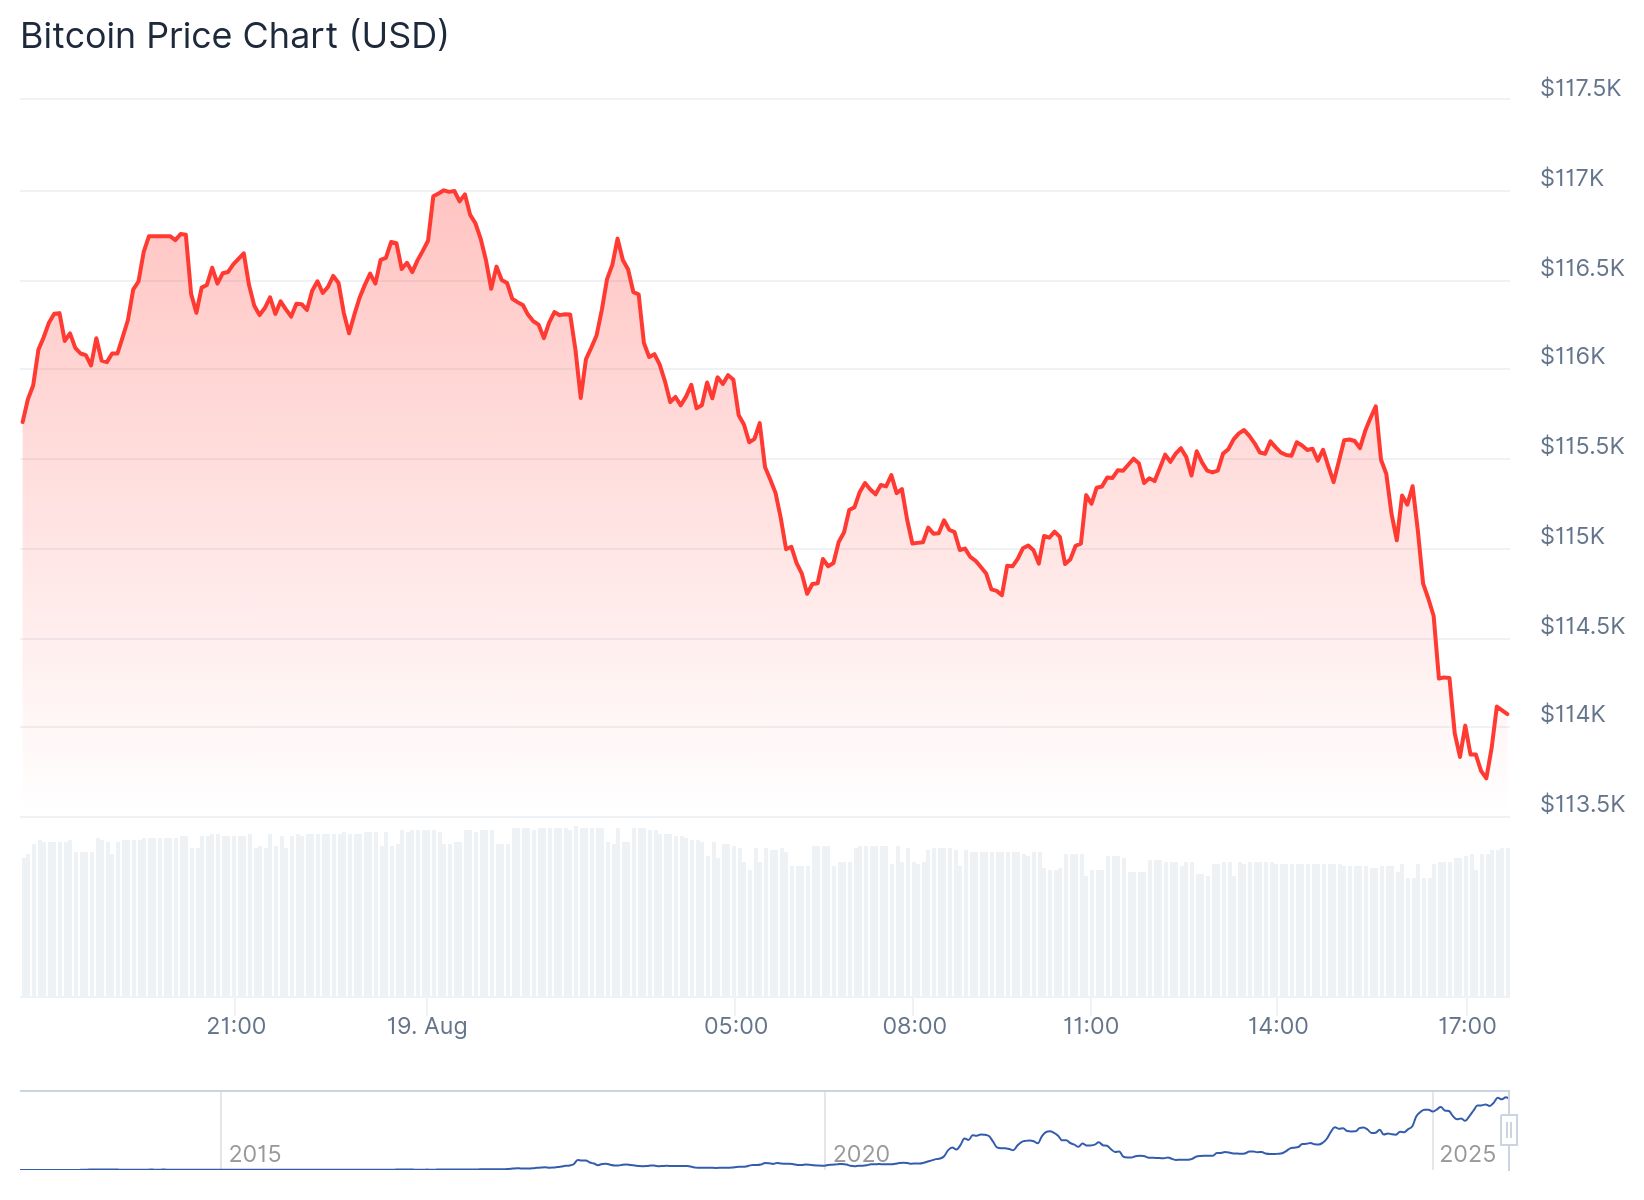Click the 14:00 time axis label
Image resolution: width=1644 pixels, height=1200 pixels.
[1278, 1026]
